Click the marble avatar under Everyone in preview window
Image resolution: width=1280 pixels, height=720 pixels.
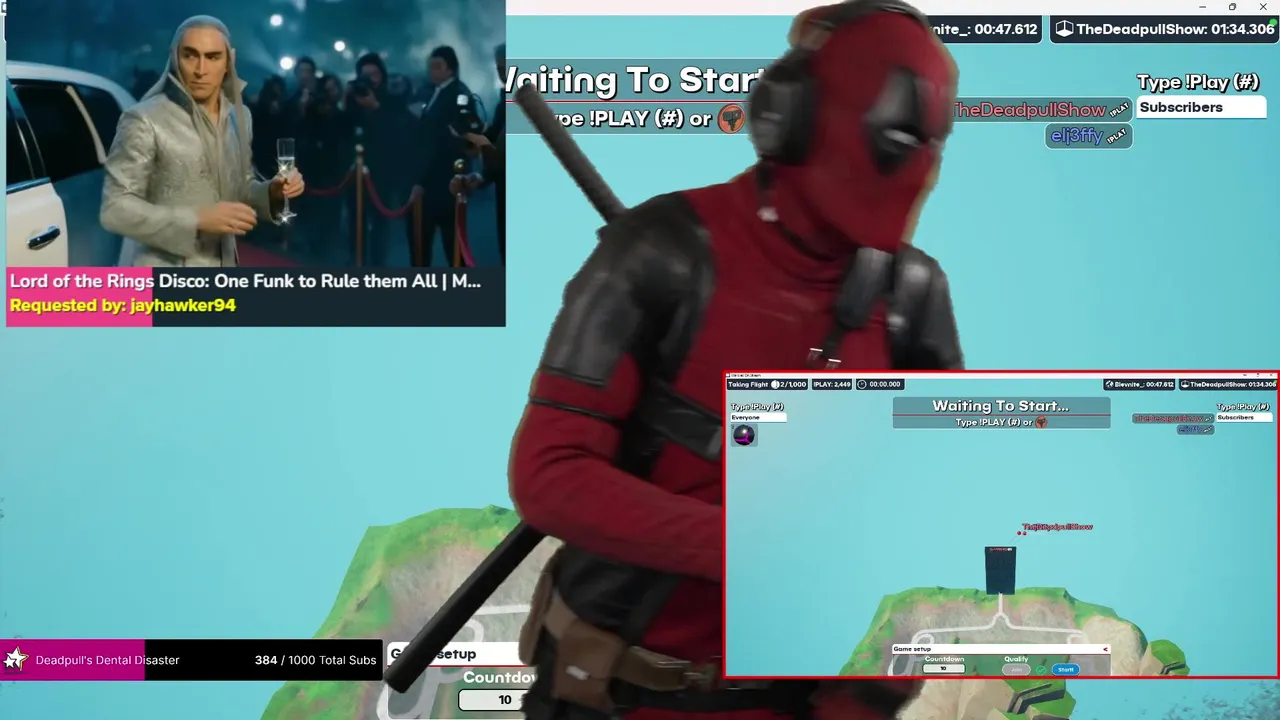743,435
